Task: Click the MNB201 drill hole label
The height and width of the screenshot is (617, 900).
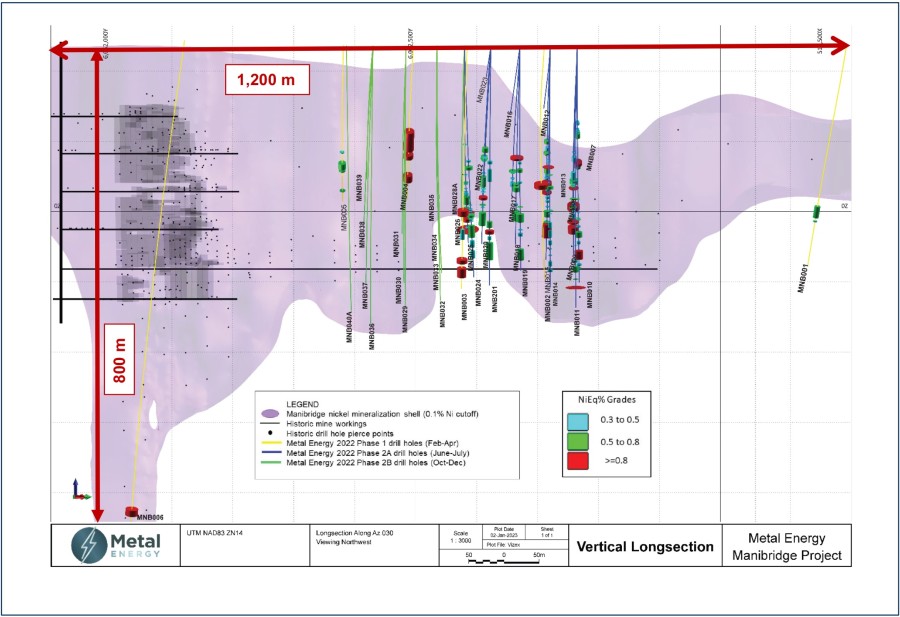Action: (x=495, y=298)
